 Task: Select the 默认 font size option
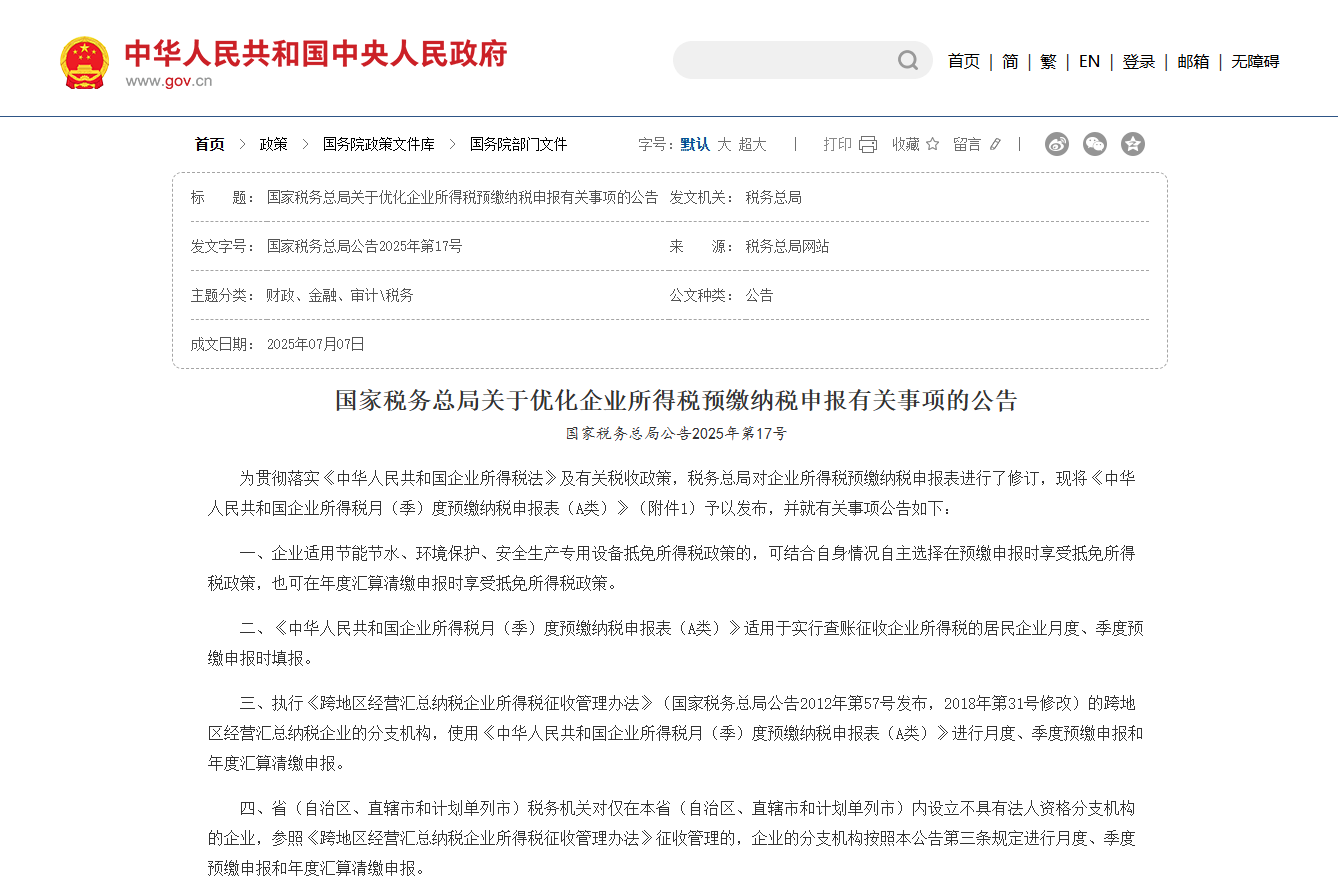click(x=695, y=145)
